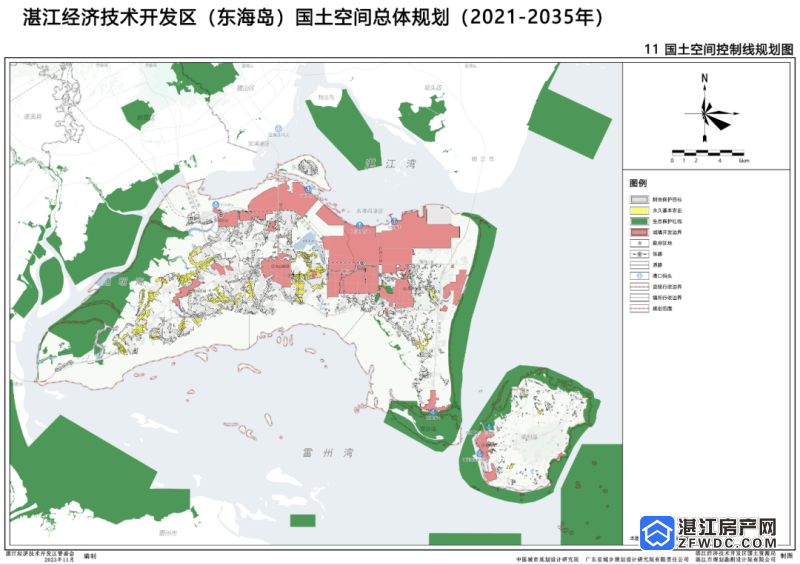This screenshot has height=565, width=800.
Task: Click the 霞山区 district label
Action: (x=245, y=88)
